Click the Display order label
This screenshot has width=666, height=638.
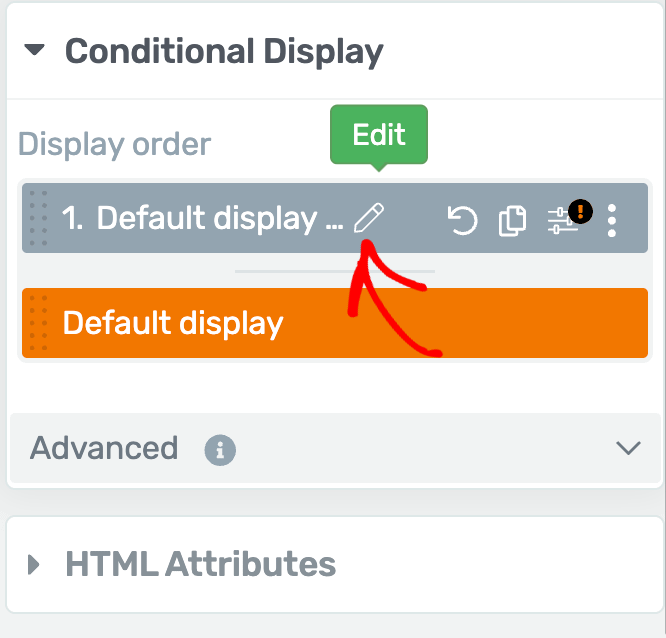pos(114,144)
